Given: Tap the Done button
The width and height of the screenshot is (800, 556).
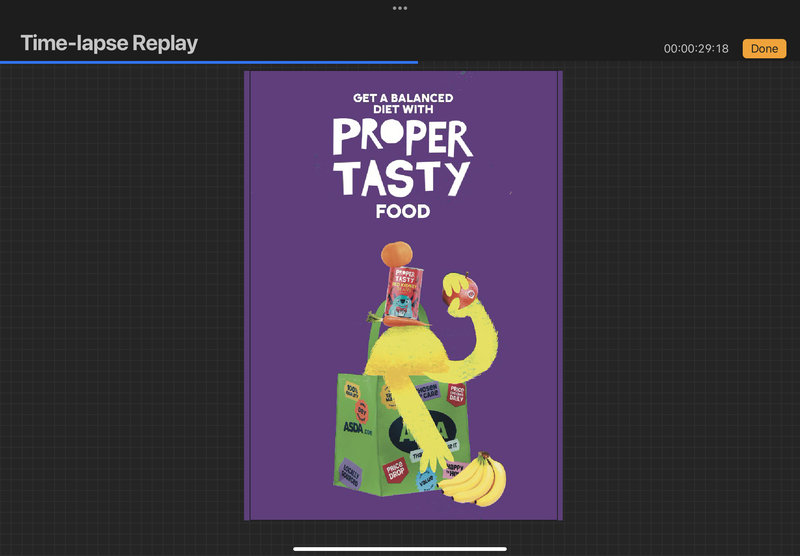Looking at the screenshot, I should coord(764,49).
